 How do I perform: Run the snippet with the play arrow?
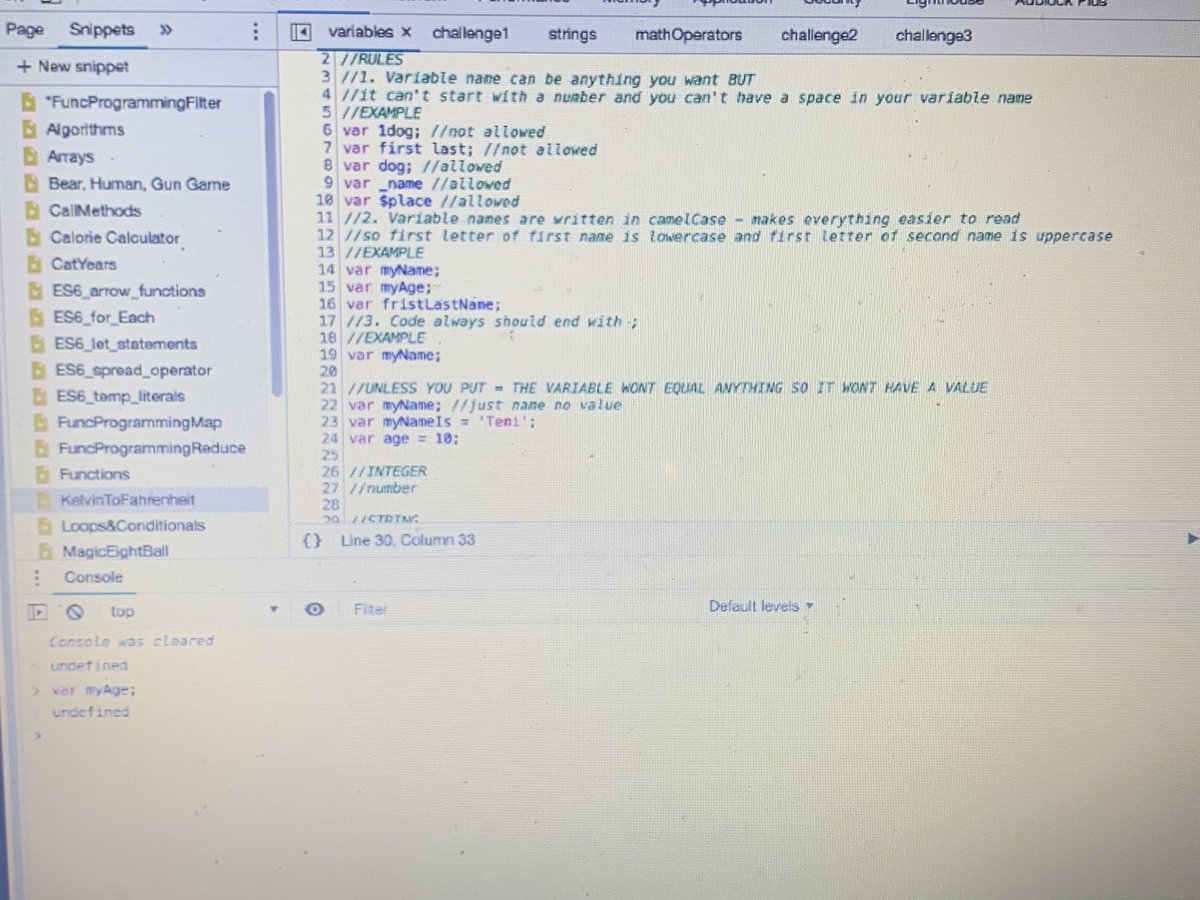[1192, 539]
